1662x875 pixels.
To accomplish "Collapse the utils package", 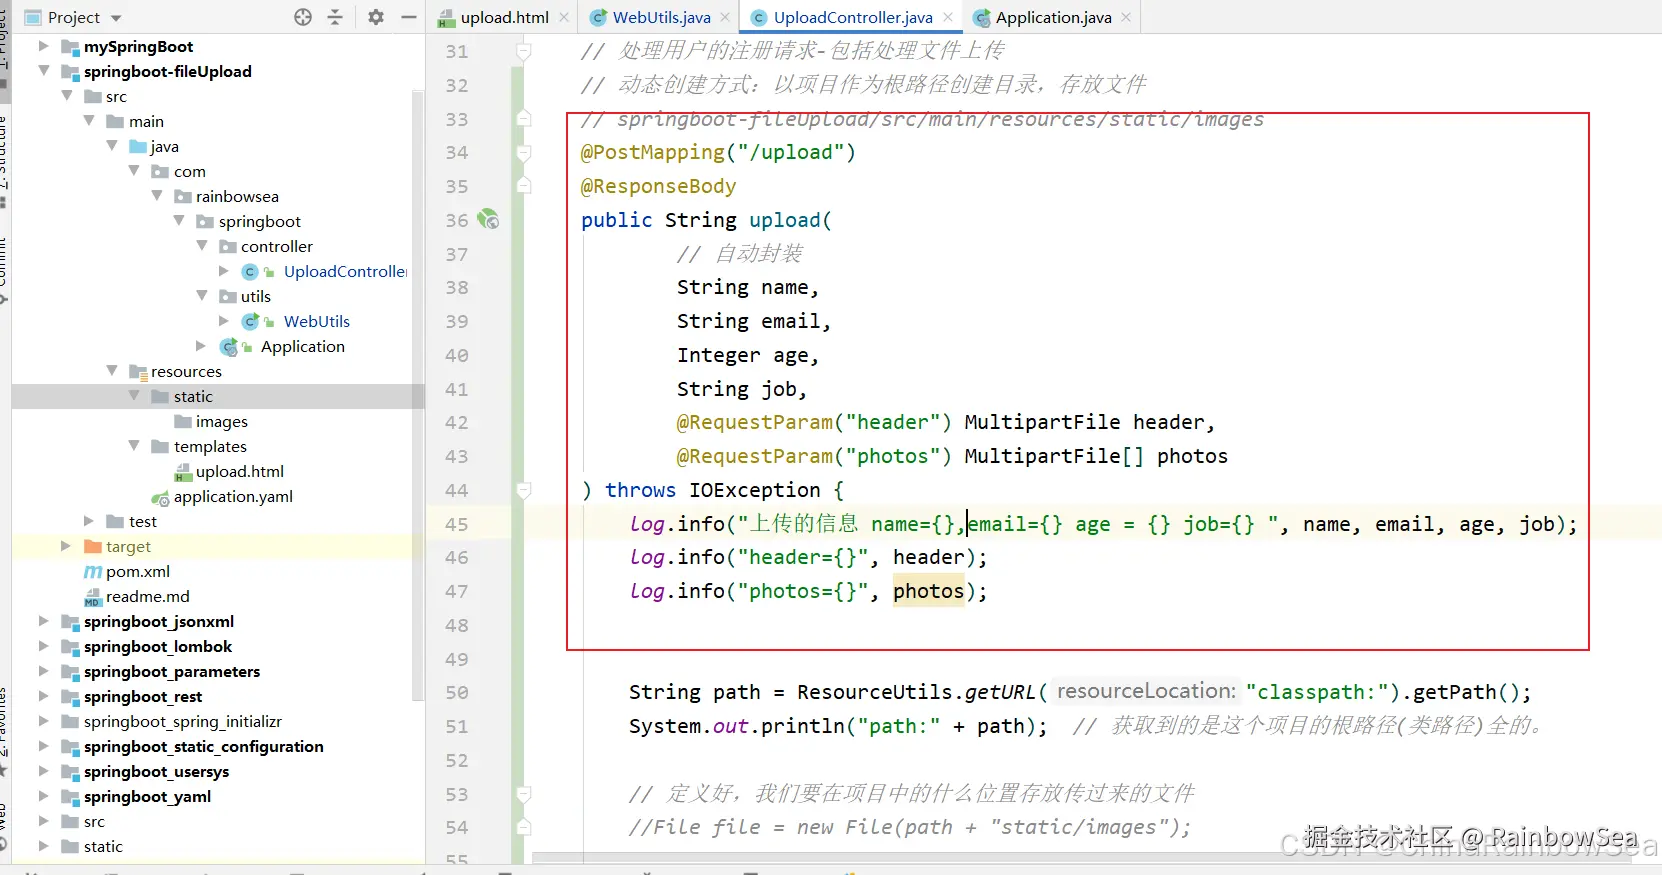I will tap(202, 296).
